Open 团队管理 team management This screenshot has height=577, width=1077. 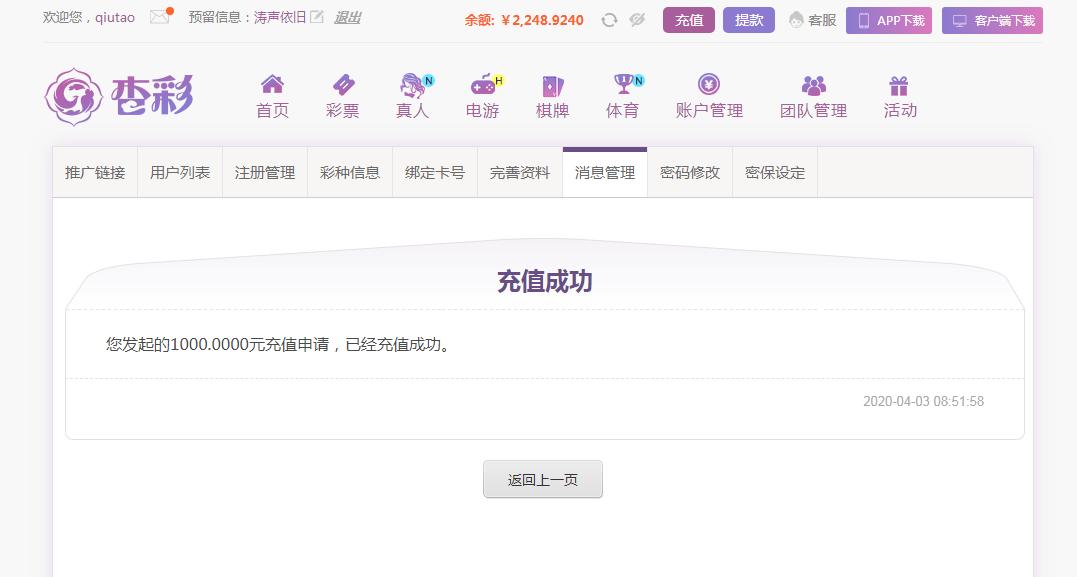(x=814, y=97)
